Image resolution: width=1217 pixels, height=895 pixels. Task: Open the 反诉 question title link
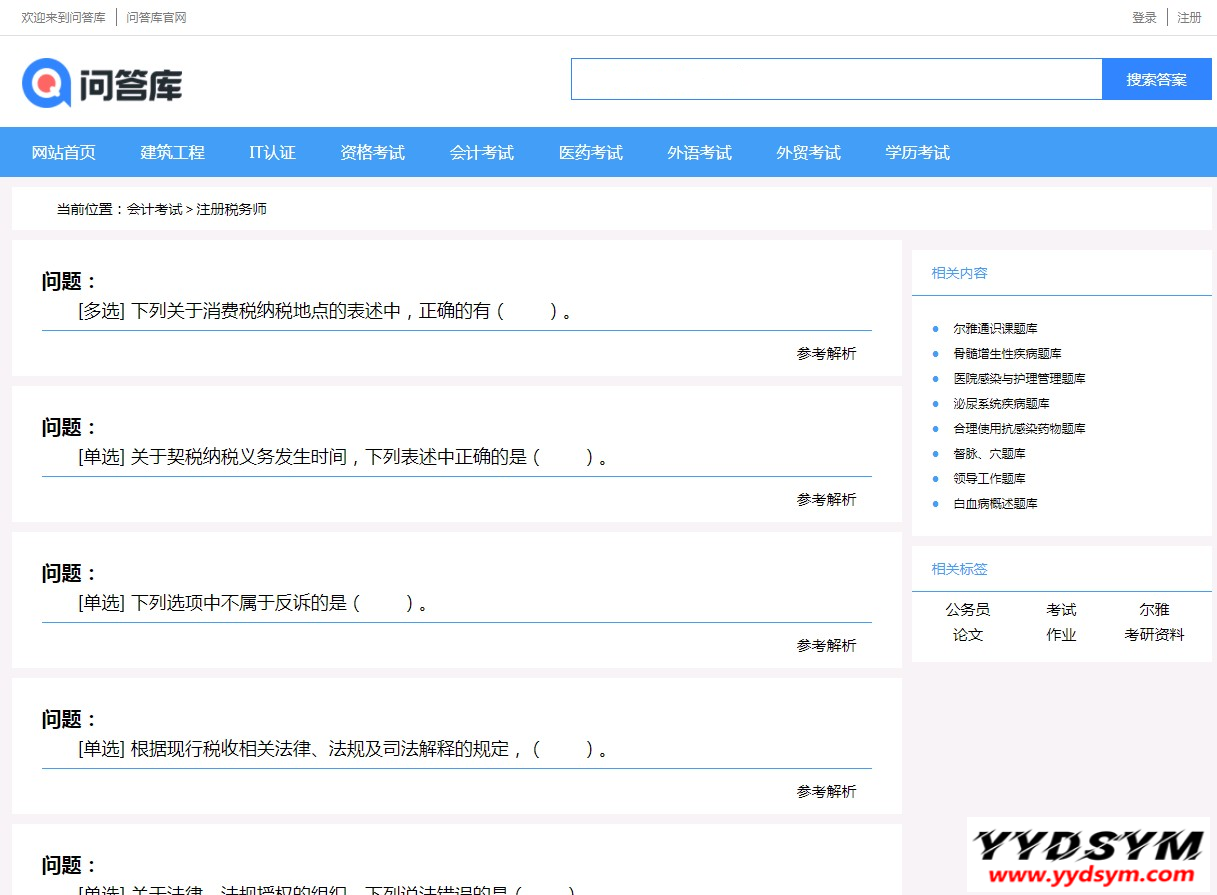click(x=253, y=603)
